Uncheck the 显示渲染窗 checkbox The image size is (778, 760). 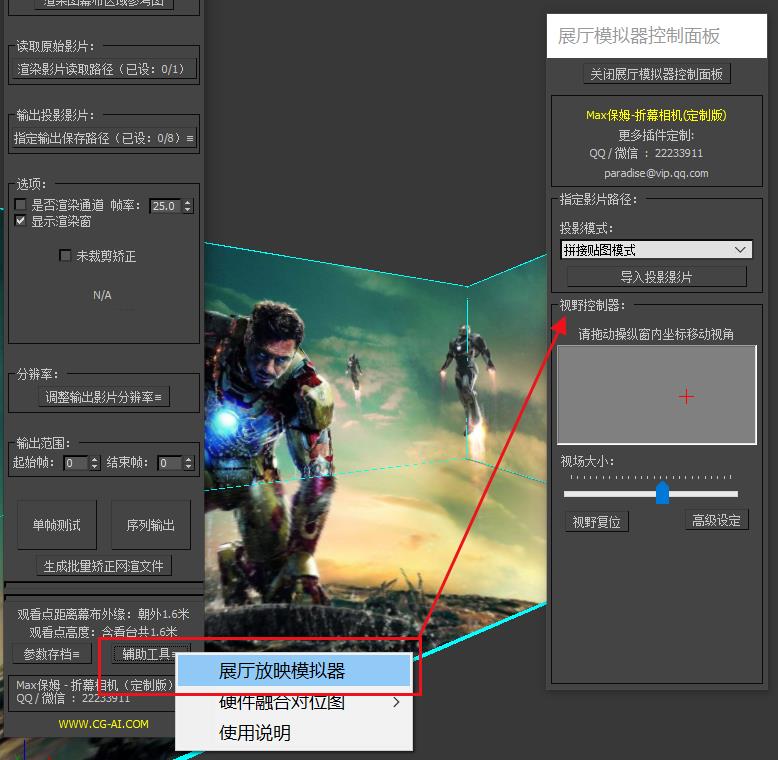pyautogui.click(x=21, y=221)
